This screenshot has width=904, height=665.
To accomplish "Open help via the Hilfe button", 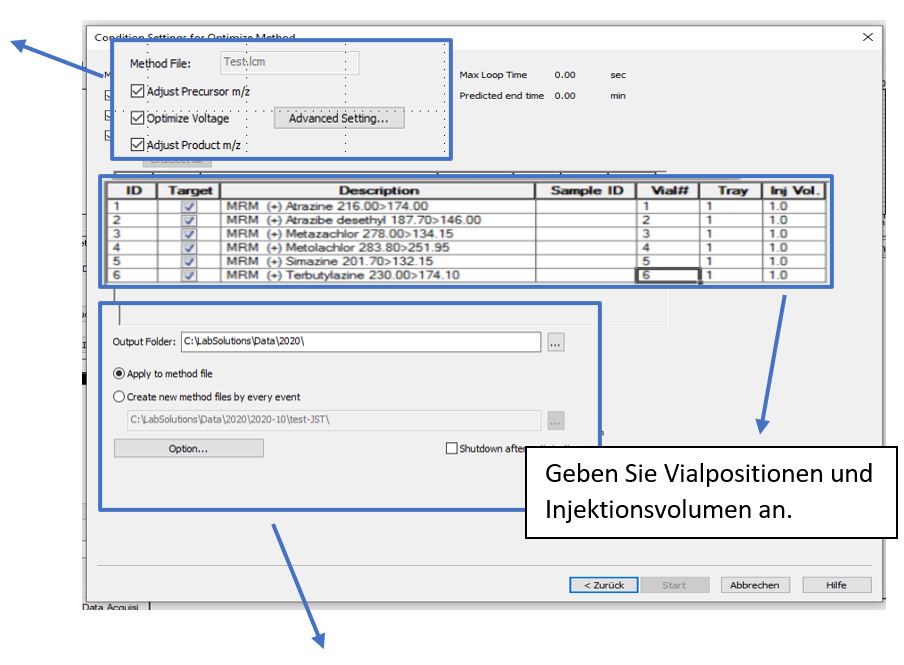I will pos(836,585).
